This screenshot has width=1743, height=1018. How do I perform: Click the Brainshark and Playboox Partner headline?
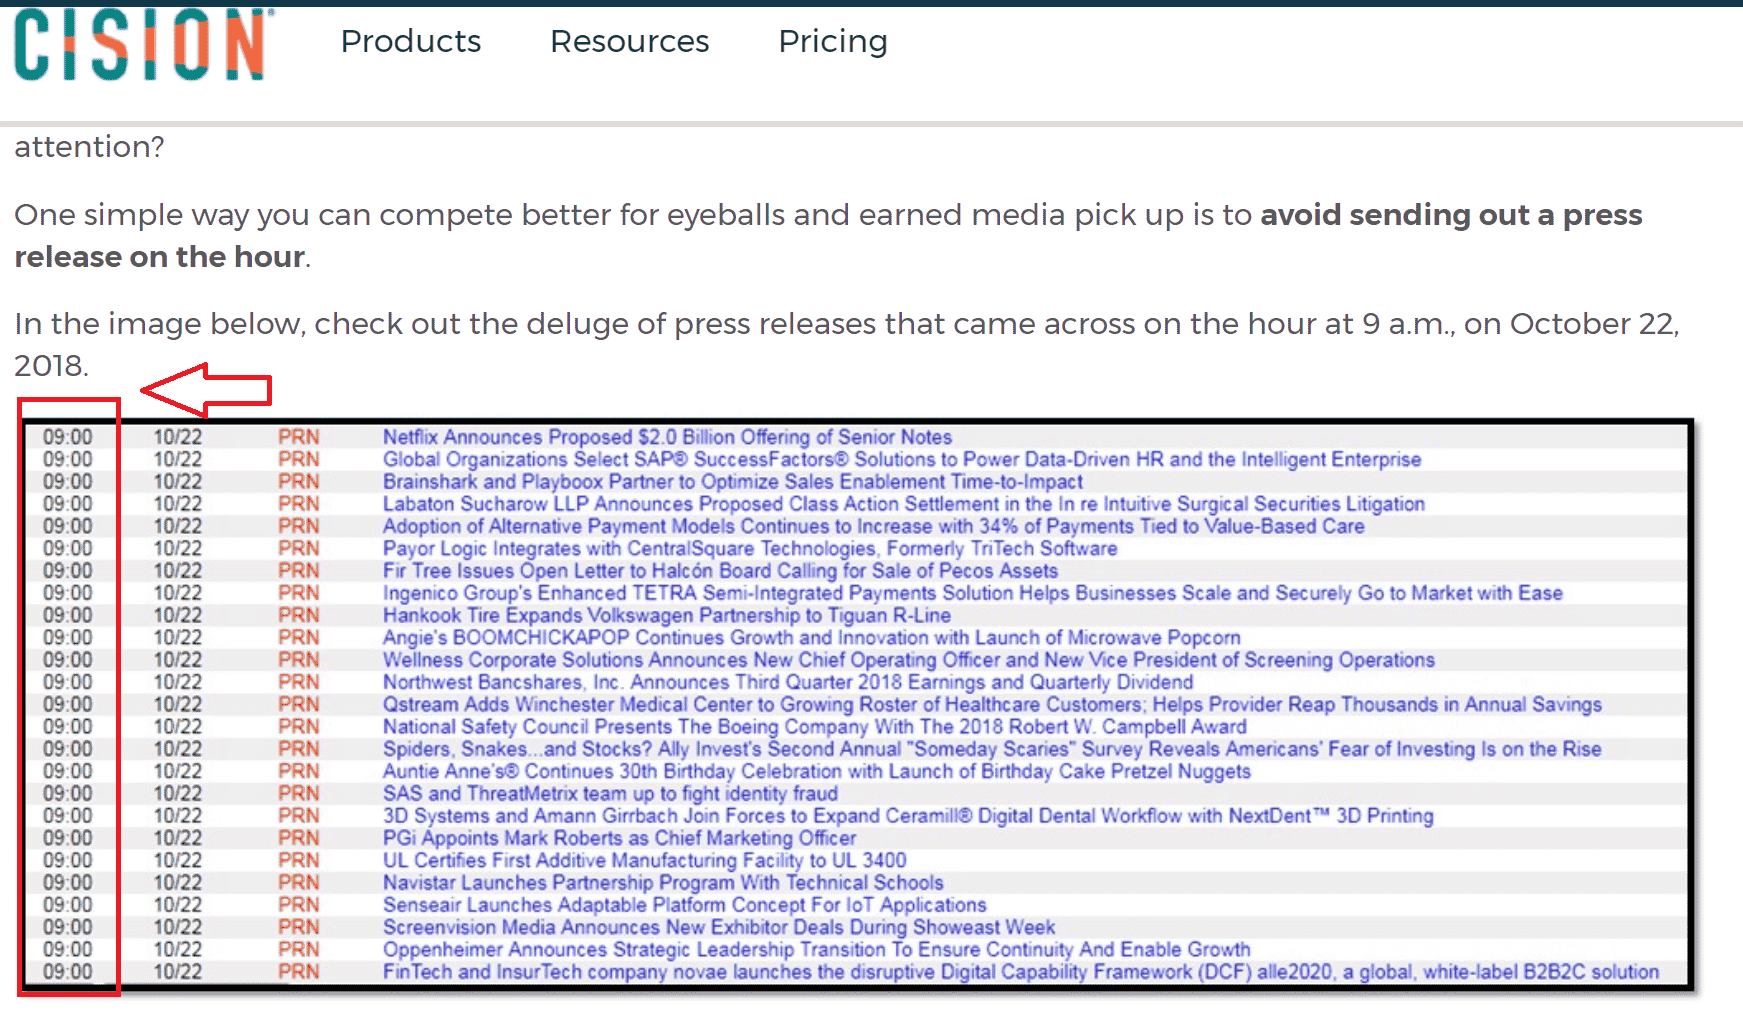click(x=733, y=481)
